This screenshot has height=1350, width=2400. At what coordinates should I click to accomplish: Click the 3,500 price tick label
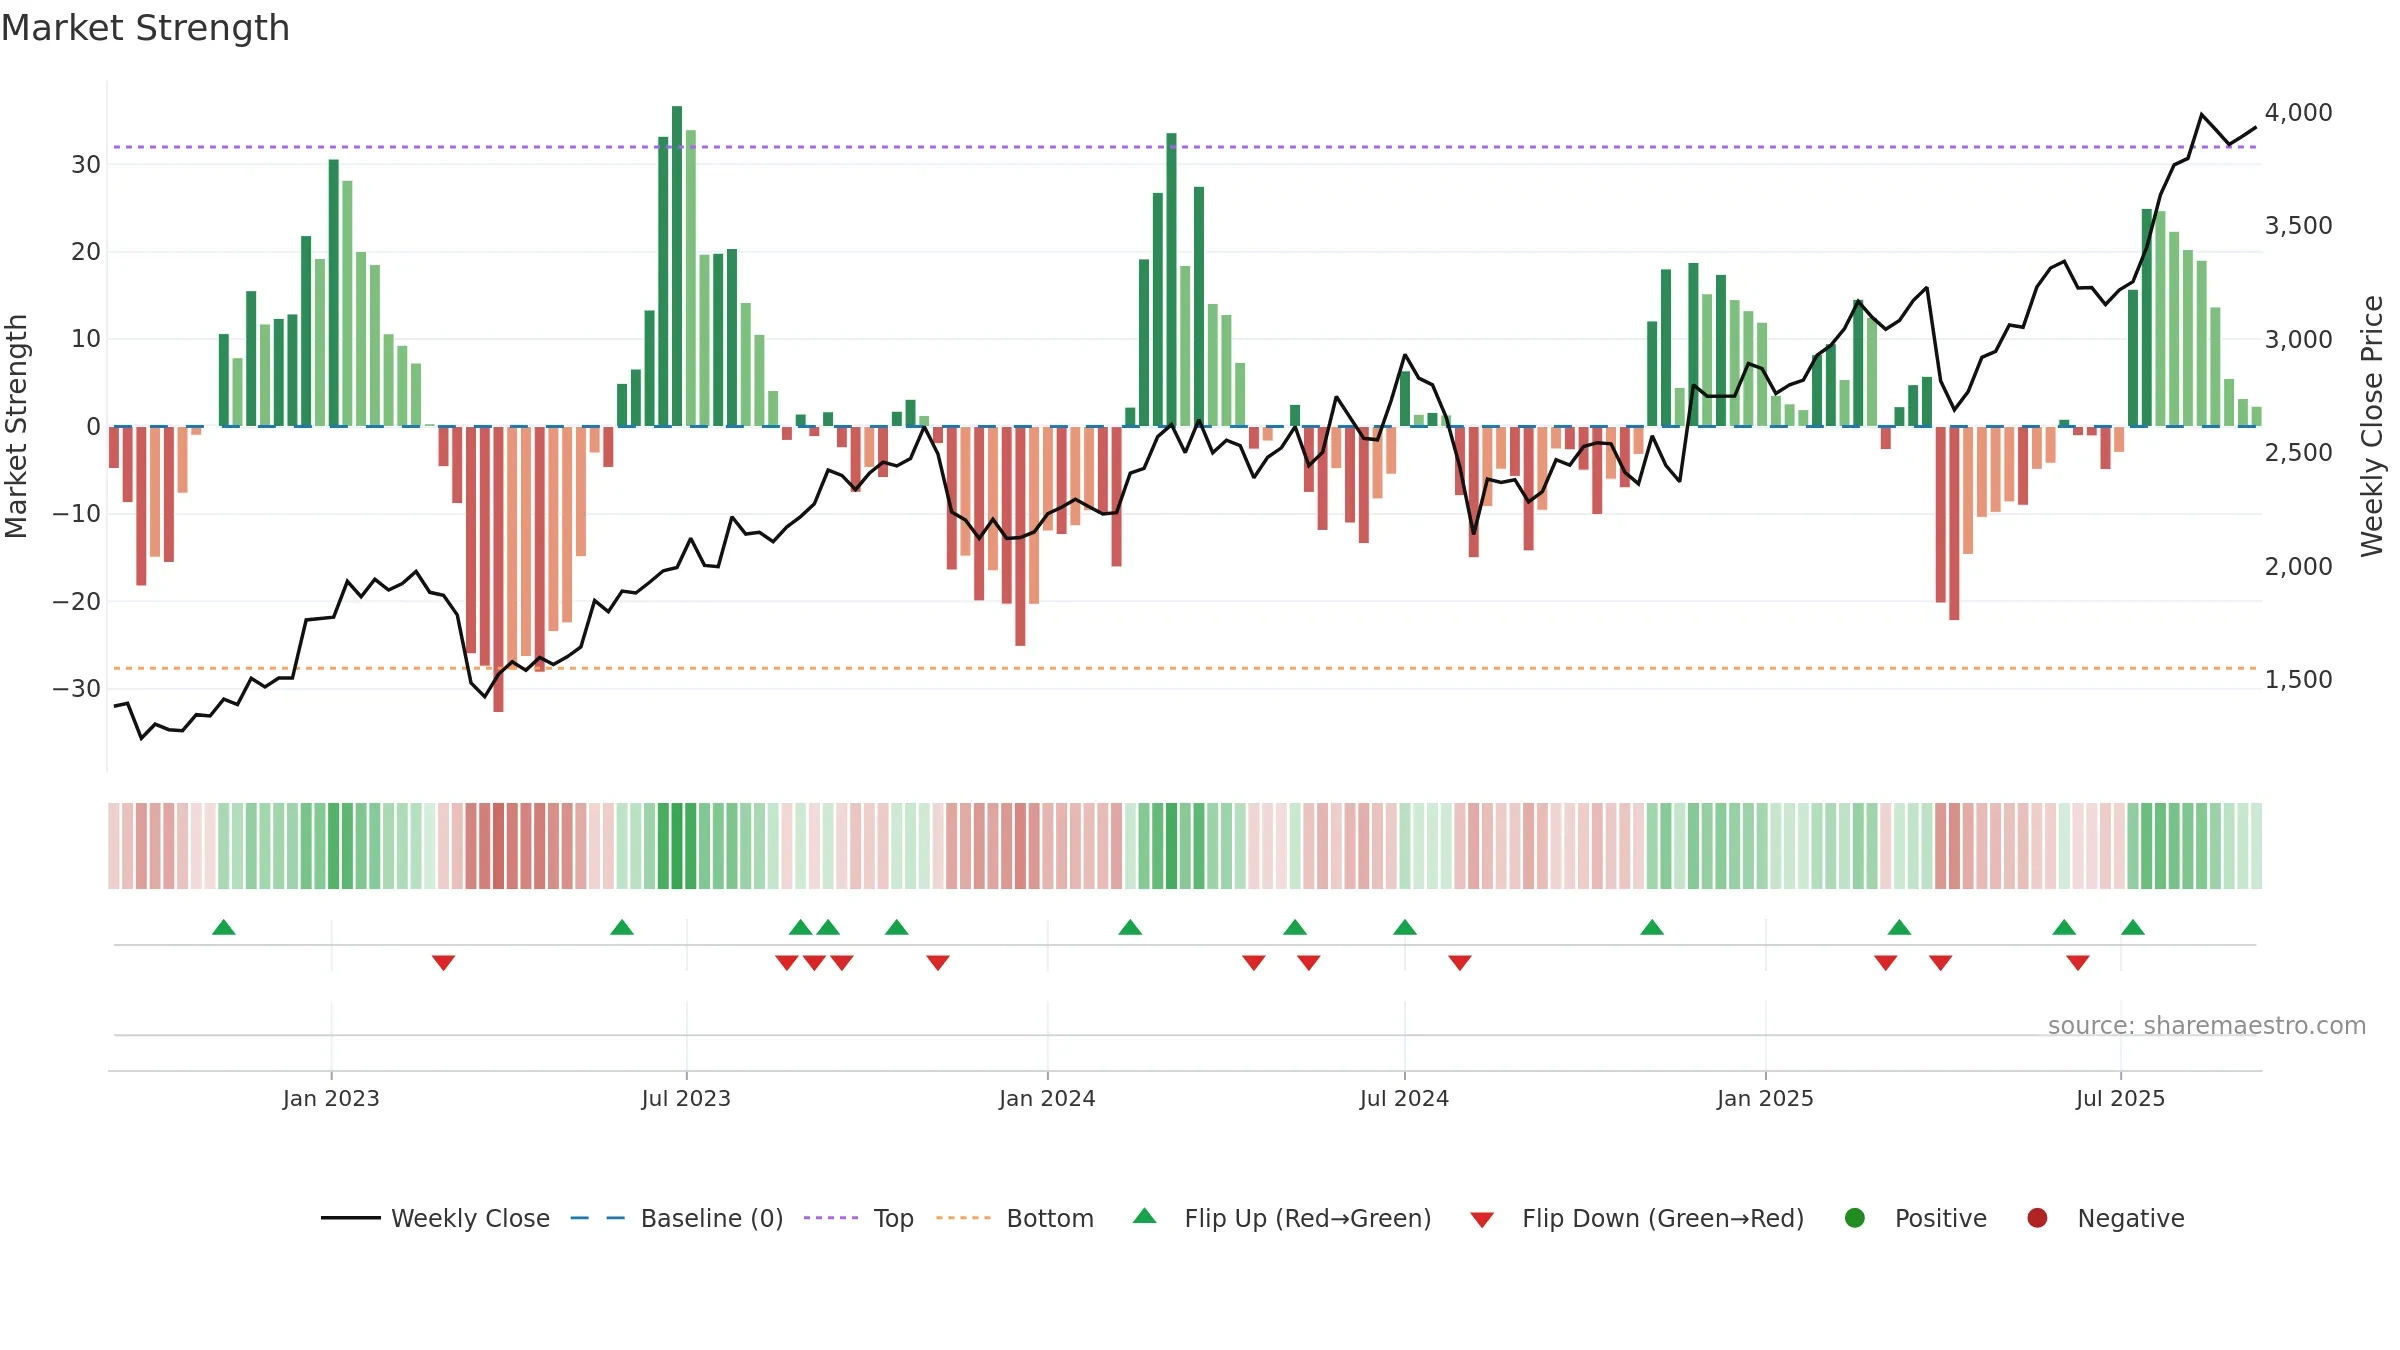pyautogui.click(x=2298, y=226)
